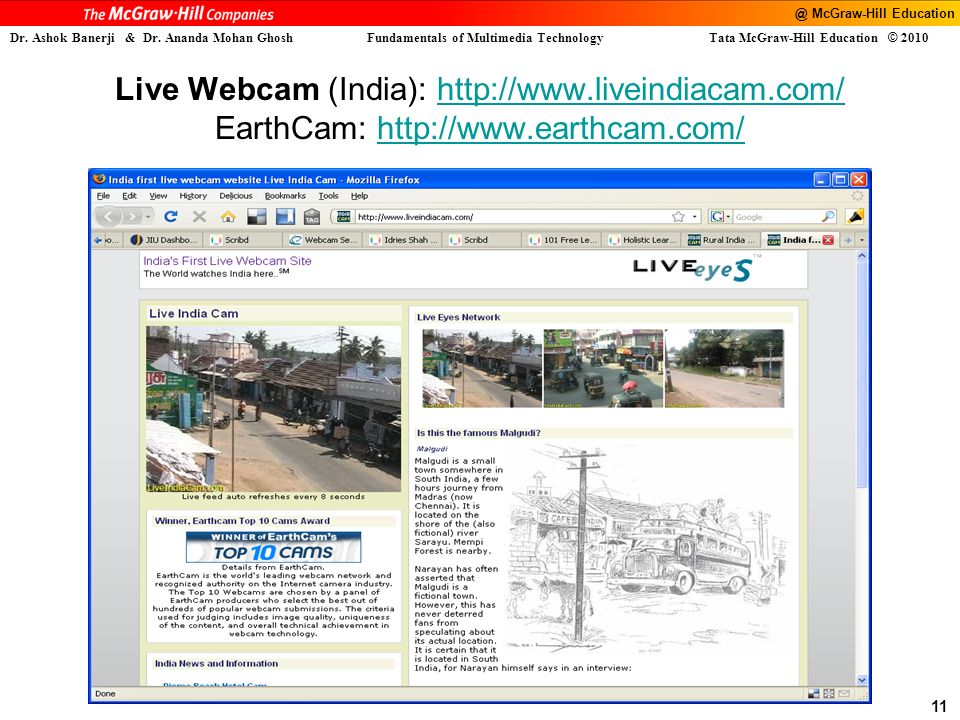
Task: Click the first status bar icon near Done
Action: (x=814, y=694)
